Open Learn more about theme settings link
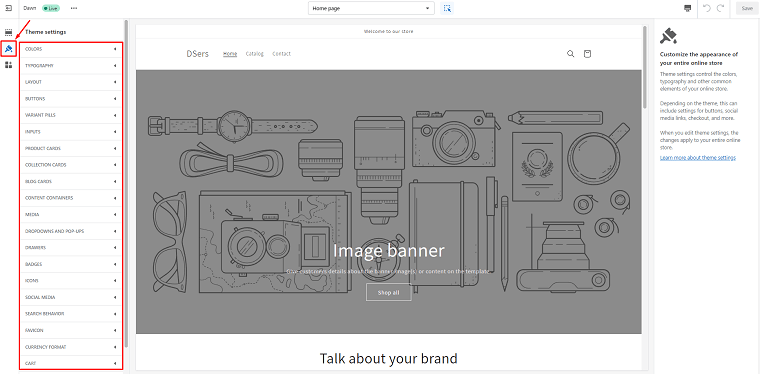Screen dimensions: 760x374 click(x=698, y=158)
